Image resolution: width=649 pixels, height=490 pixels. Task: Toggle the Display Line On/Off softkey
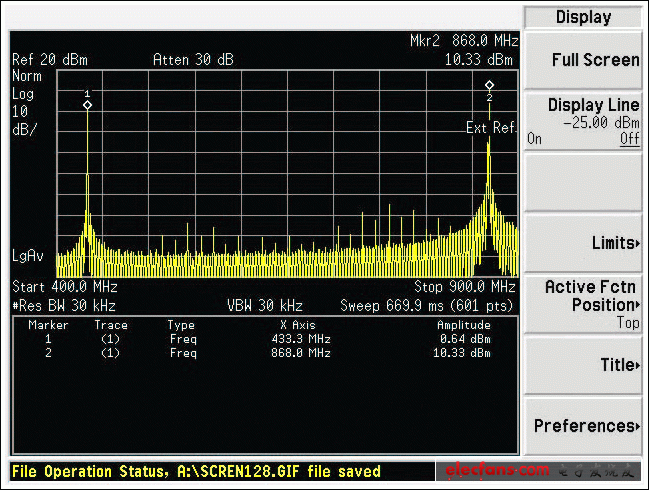[585, 121]
